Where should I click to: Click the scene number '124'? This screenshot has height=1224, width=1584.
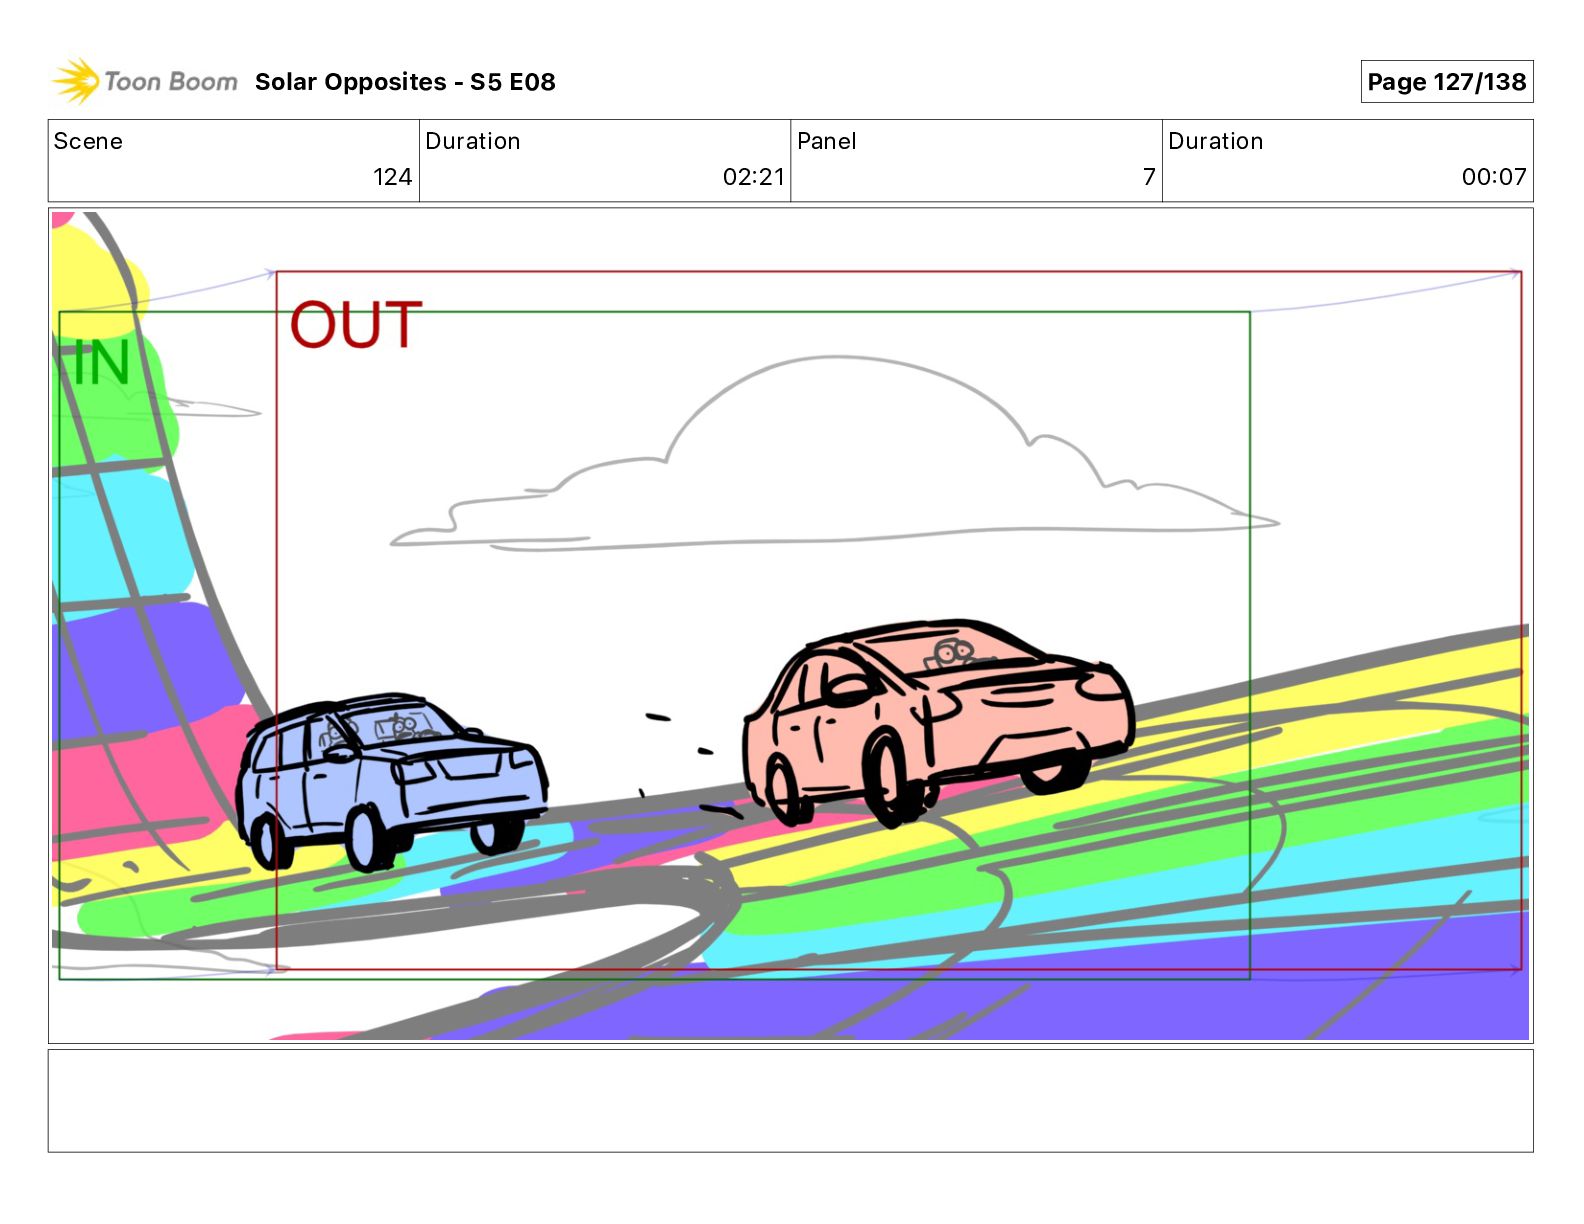point(392,177)
